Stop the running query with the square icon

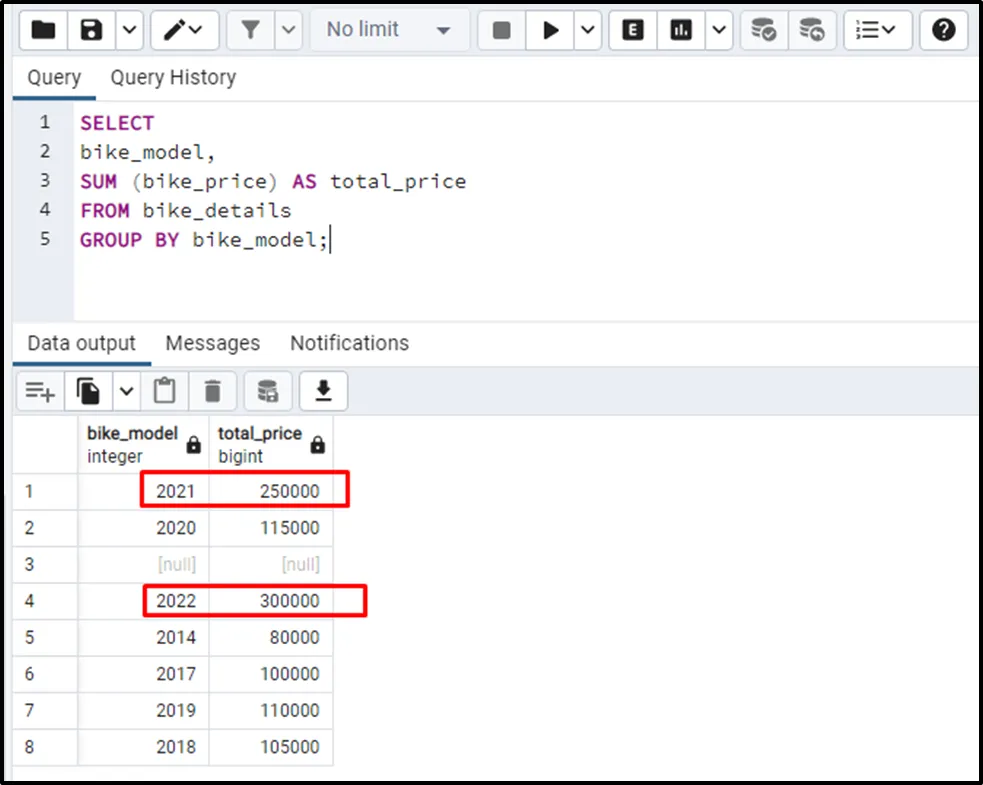[x=502, y=30]
